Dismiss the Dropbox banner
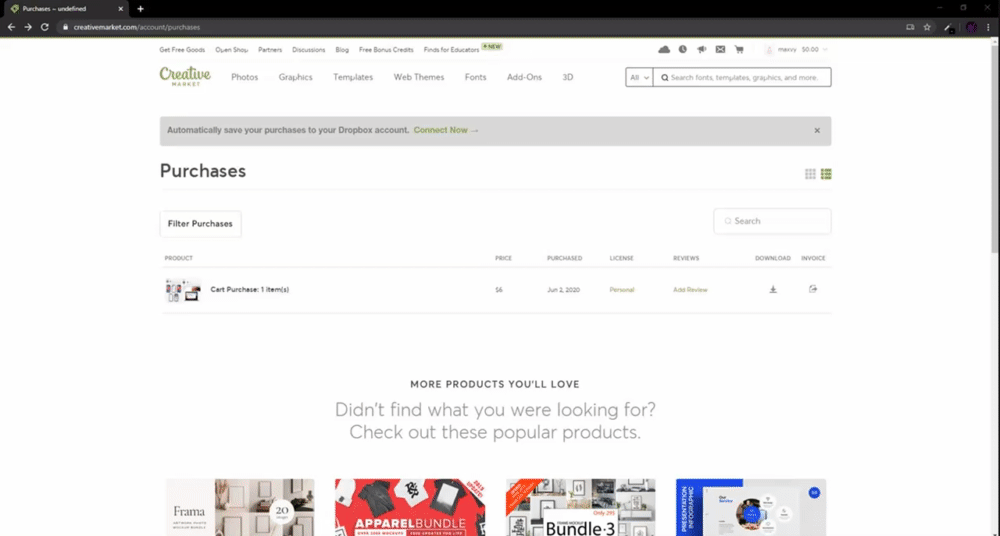Viewport: 1000px width, 536px height. [x=817, y=130]
